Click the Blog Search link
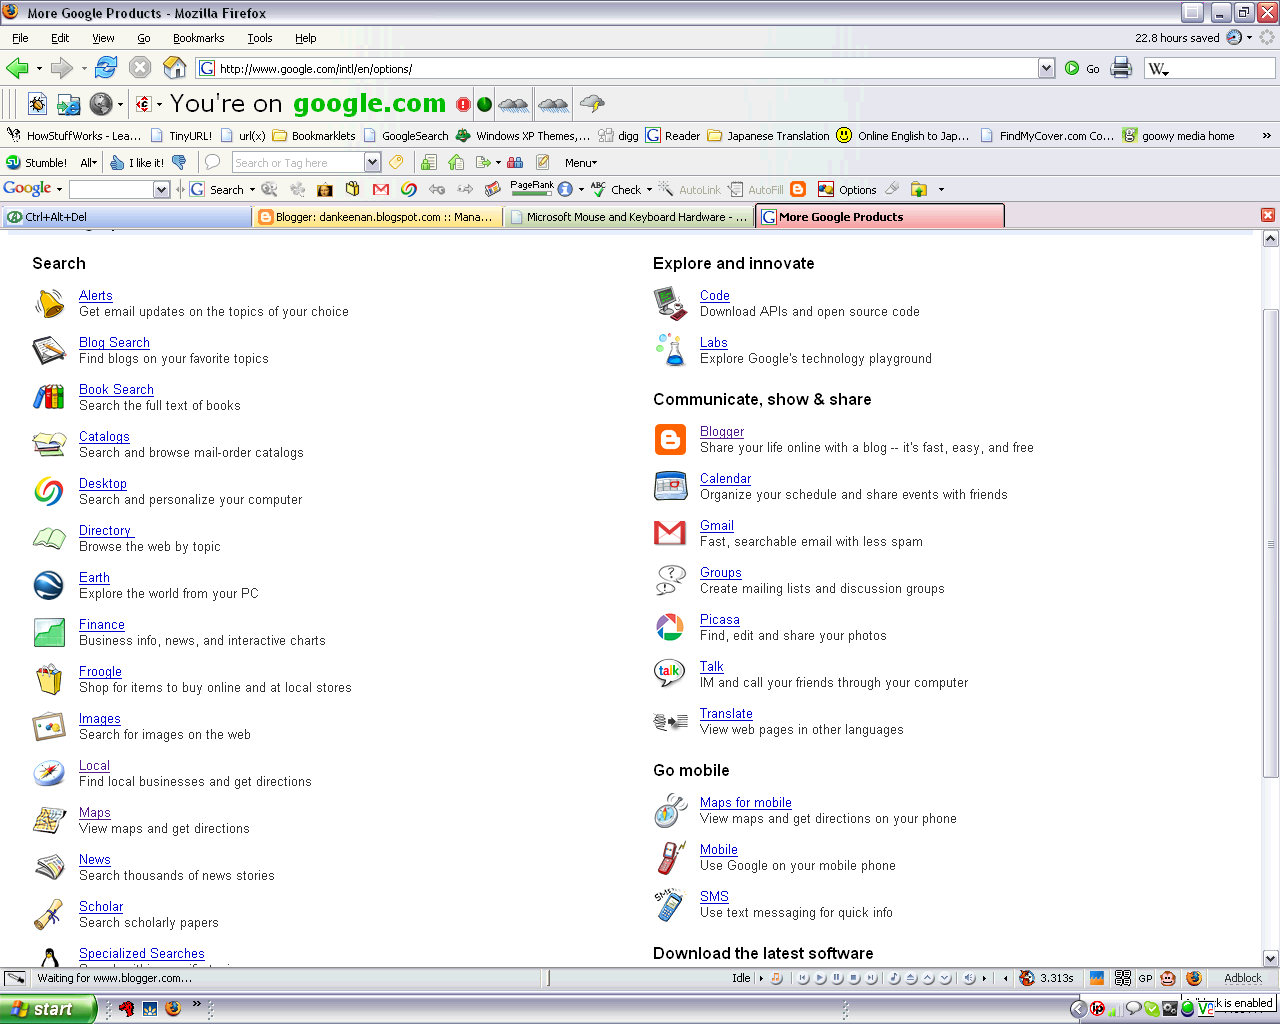This screenshot has width=1280, height=1024. [114, 342]
